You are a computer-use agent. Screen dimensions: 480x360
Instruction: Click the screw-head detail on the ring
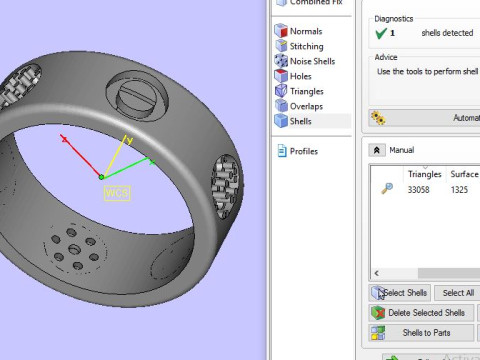click(137, 96)
